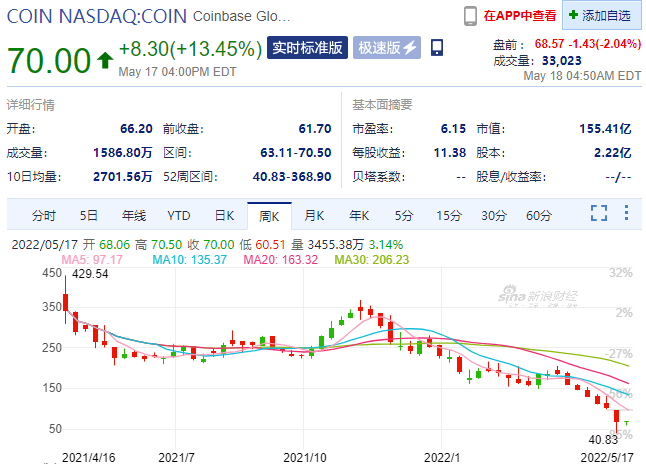This screenshot has height=464, width=646.
Task: Switch to the 分时 tab
Action: [x=44, y=216]
